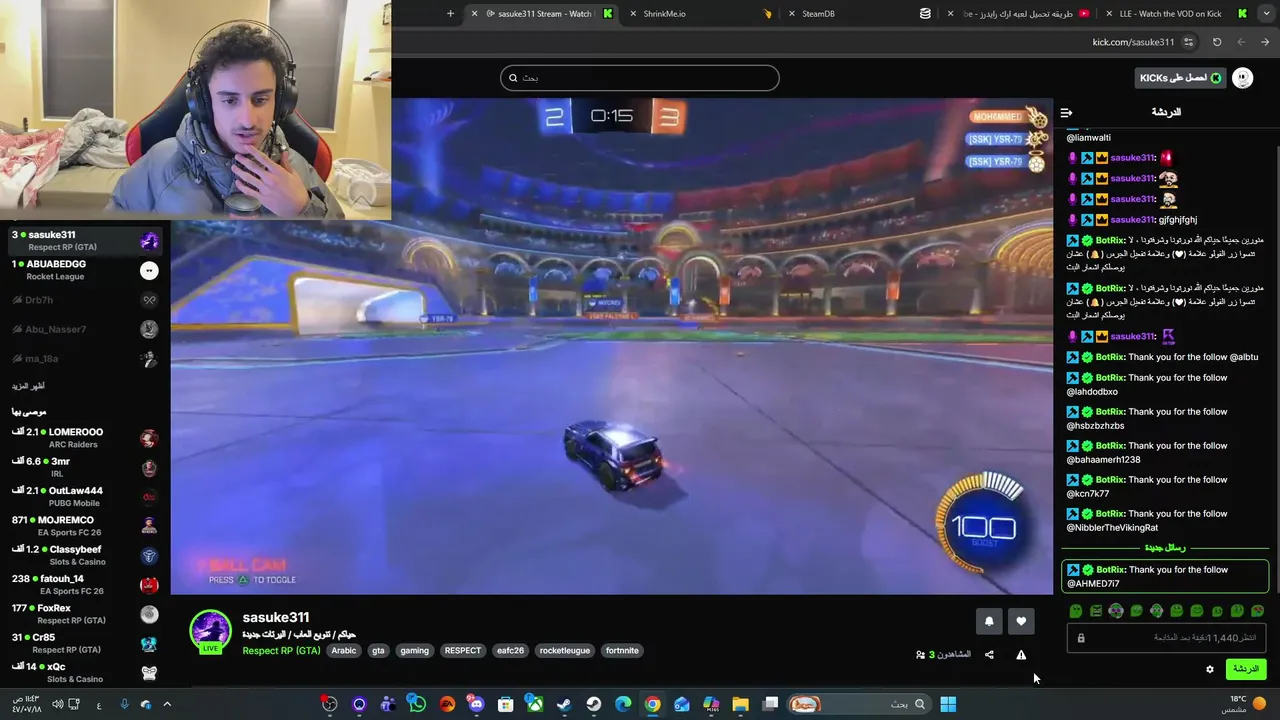The image size is (1280, 720).
Task: Select the eafc26 stream tag
Action: click(510, 651)
